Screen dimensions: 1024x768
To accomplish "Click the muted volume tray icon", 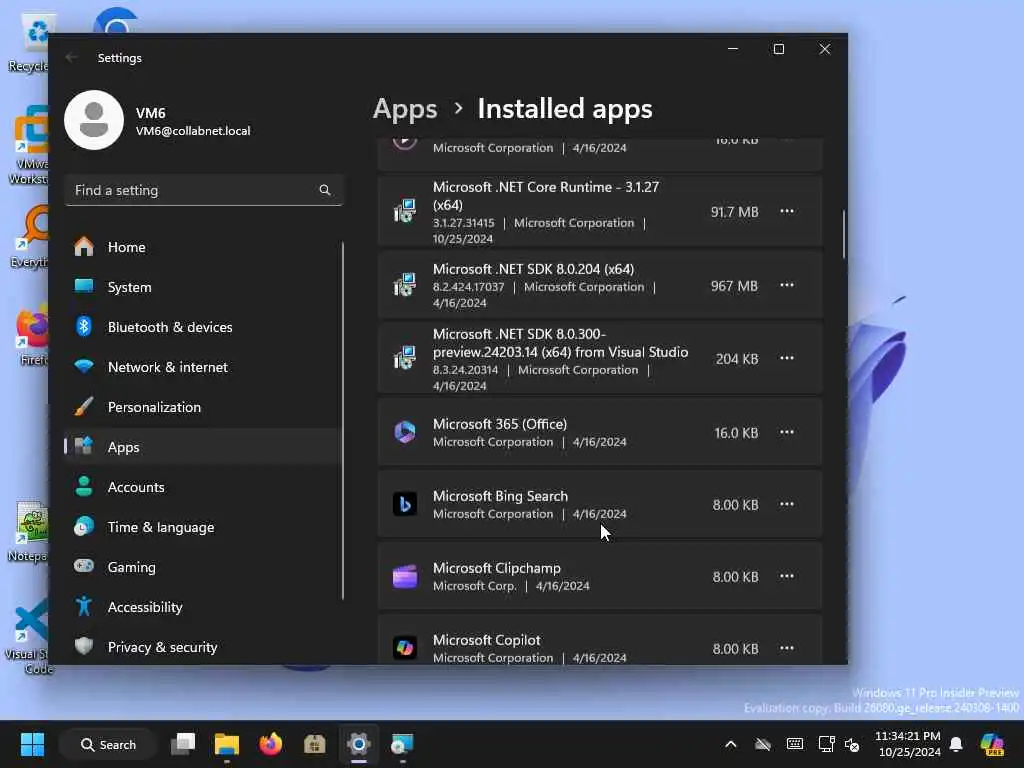I will [852, 744].
